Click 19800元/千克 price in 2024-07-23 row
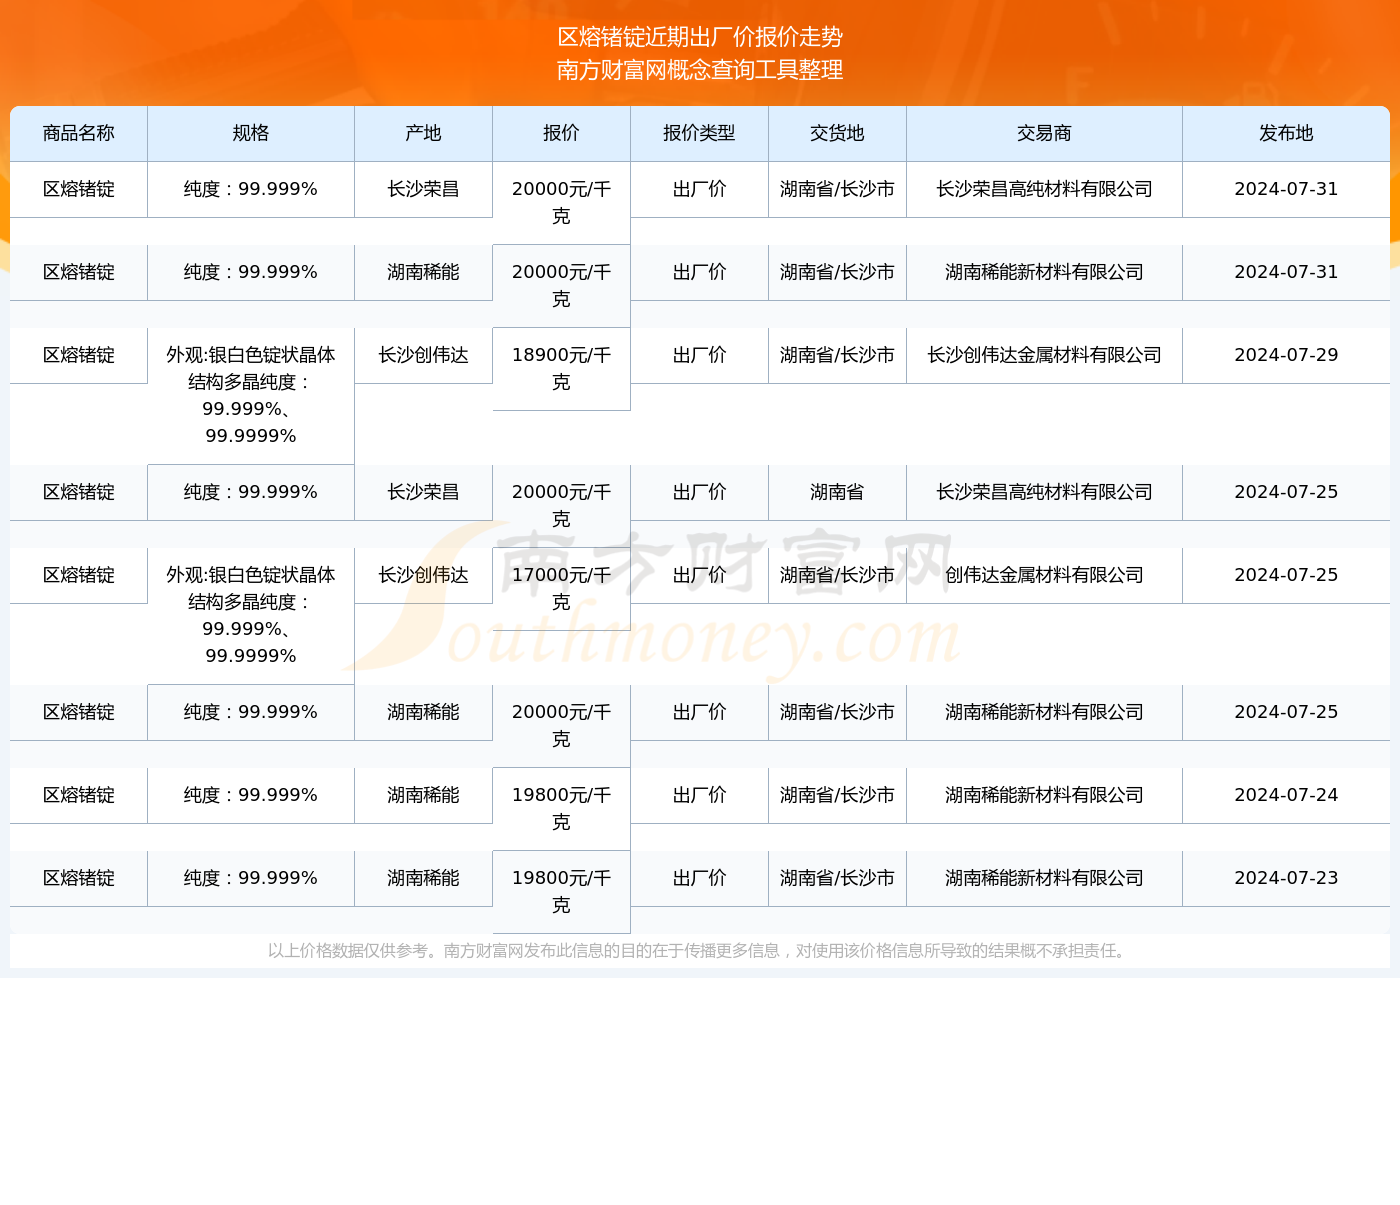 (x=562, y=892)
